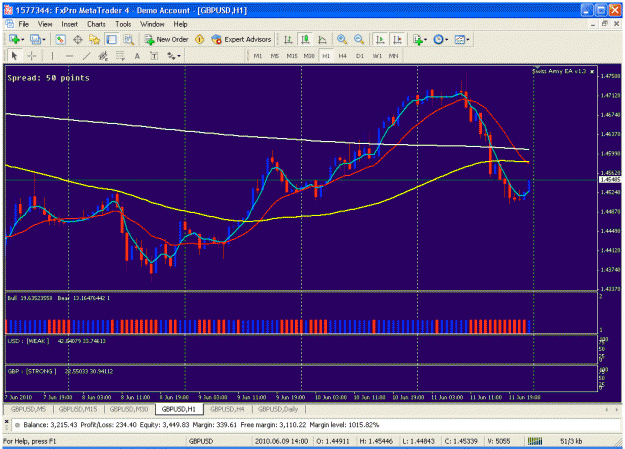Switch chart to bar chart icon
Image resolution: width=625 pixels, height=449 pixels.
tap(288, 39)
